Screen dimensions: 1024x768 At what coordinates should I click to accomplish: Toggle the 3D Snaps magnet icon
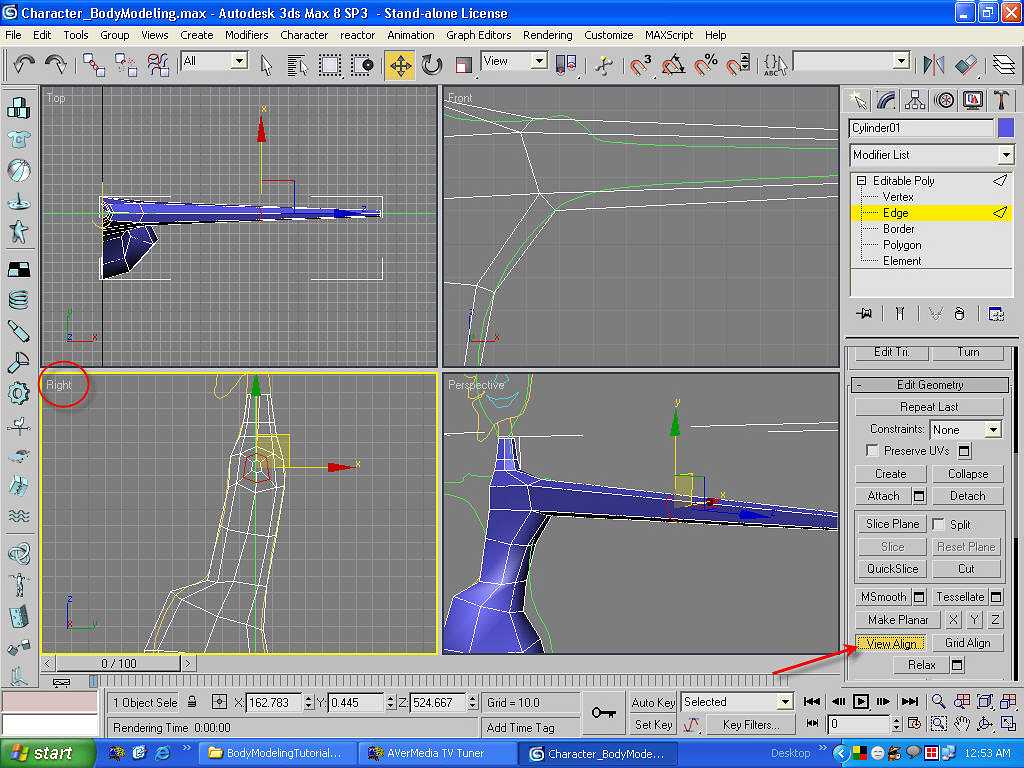point(640,65)
